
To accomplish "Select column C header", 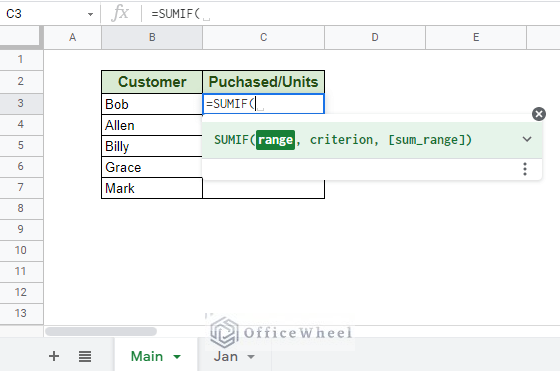I will coord(264,37).
